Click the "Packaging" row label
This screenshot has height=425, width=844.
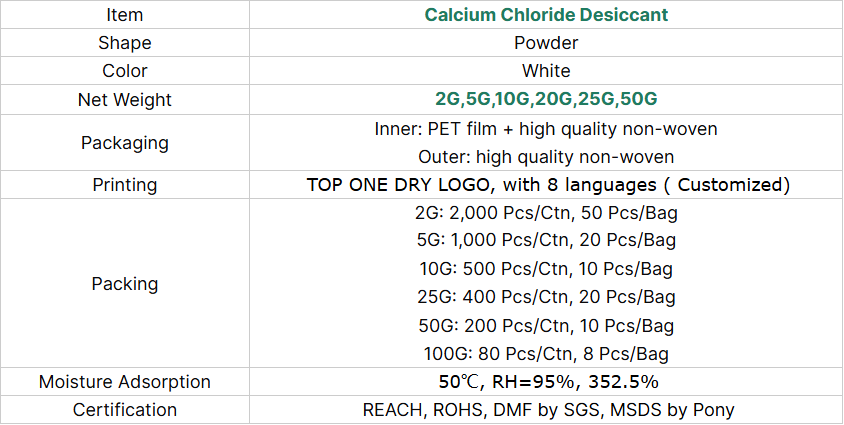(x=124, y=143)
